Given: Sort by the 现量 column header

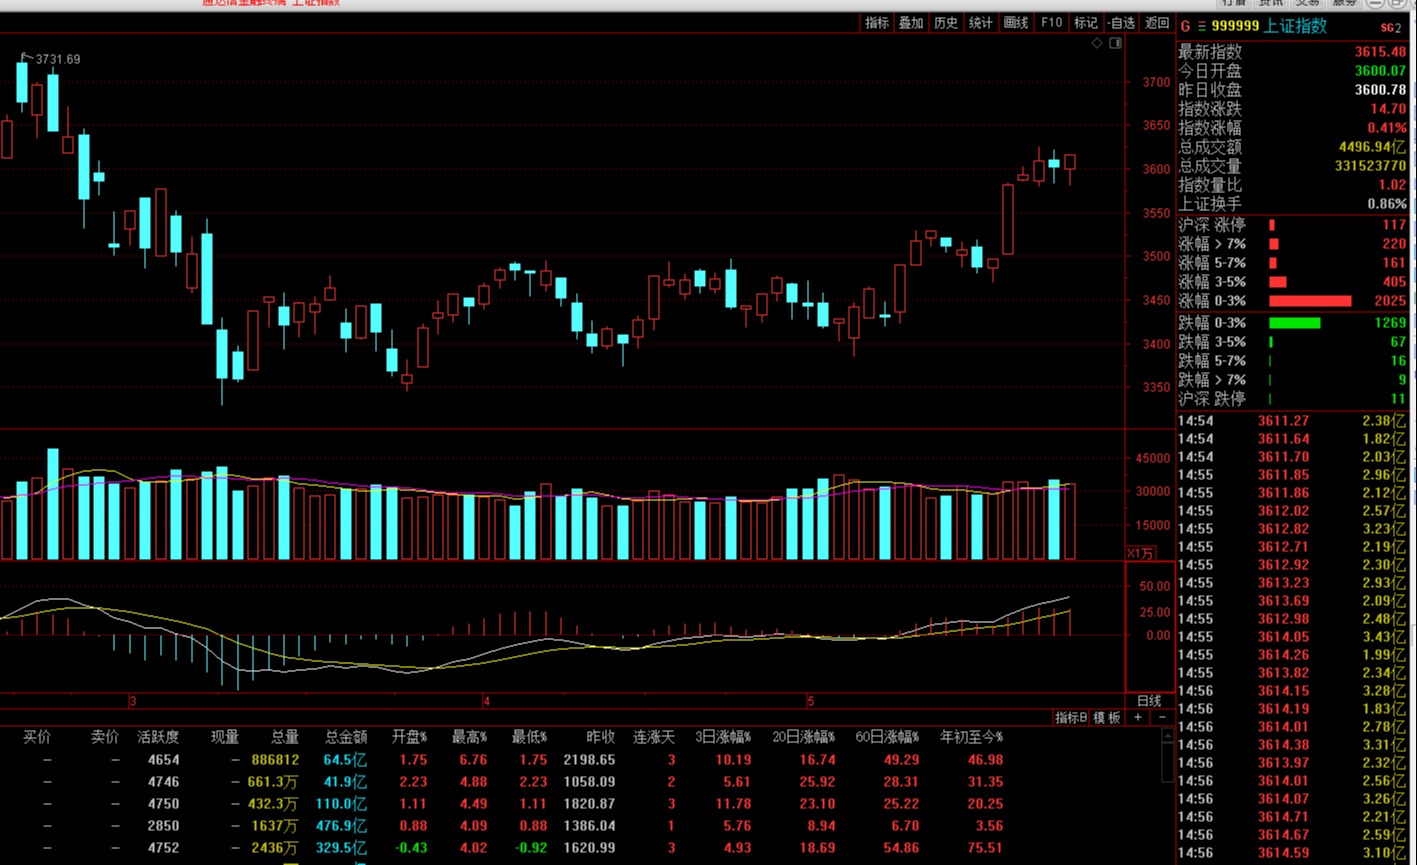Looking at the screenshot, I should tap(225, 737).
